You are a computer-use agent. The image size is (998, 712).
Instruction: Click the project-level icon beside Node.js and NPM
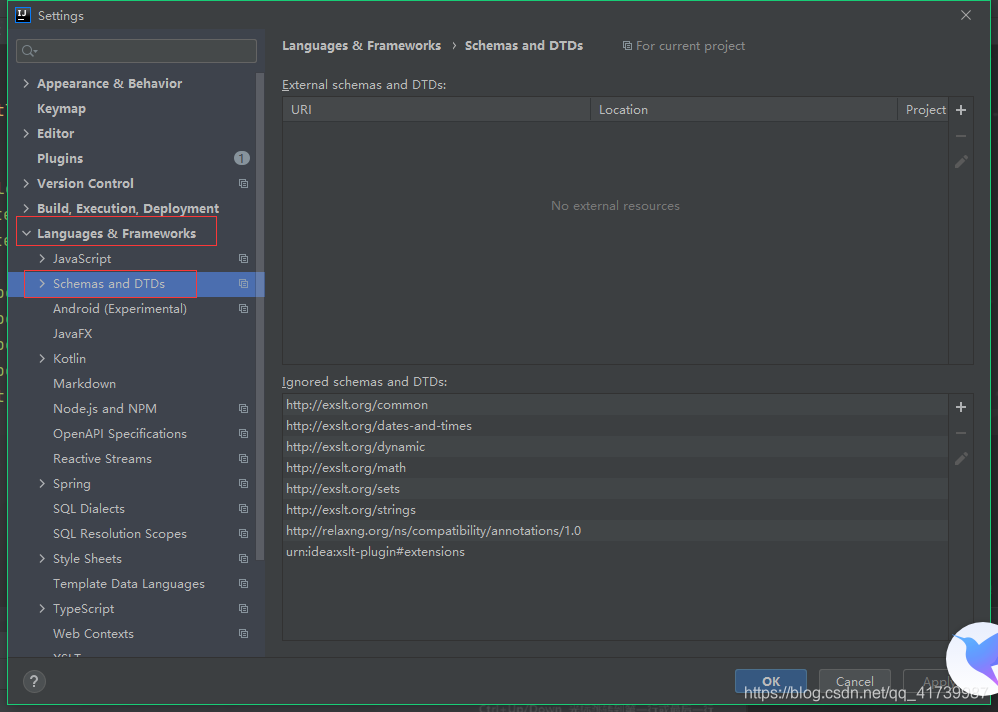243,408
